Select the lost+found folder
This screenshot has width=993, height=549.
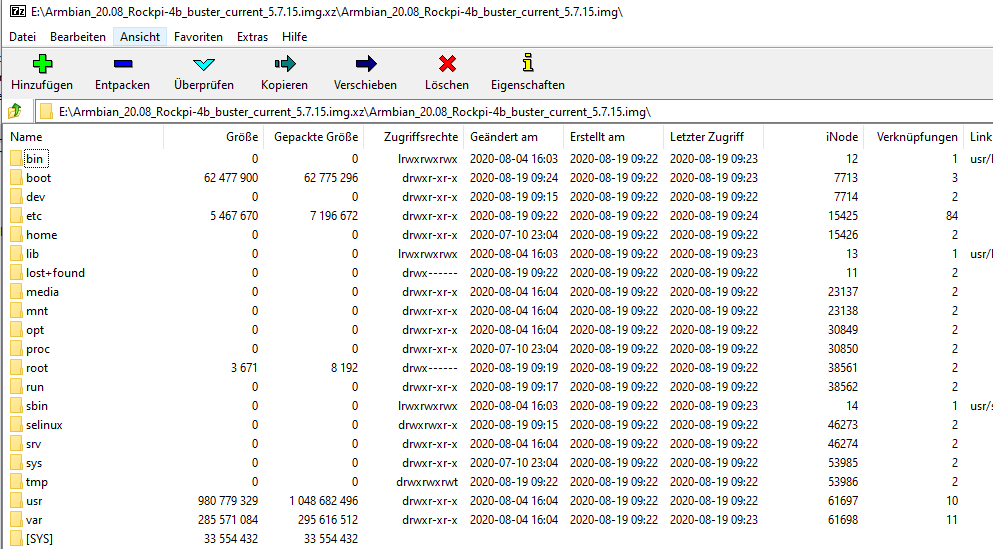click(55, 273)
